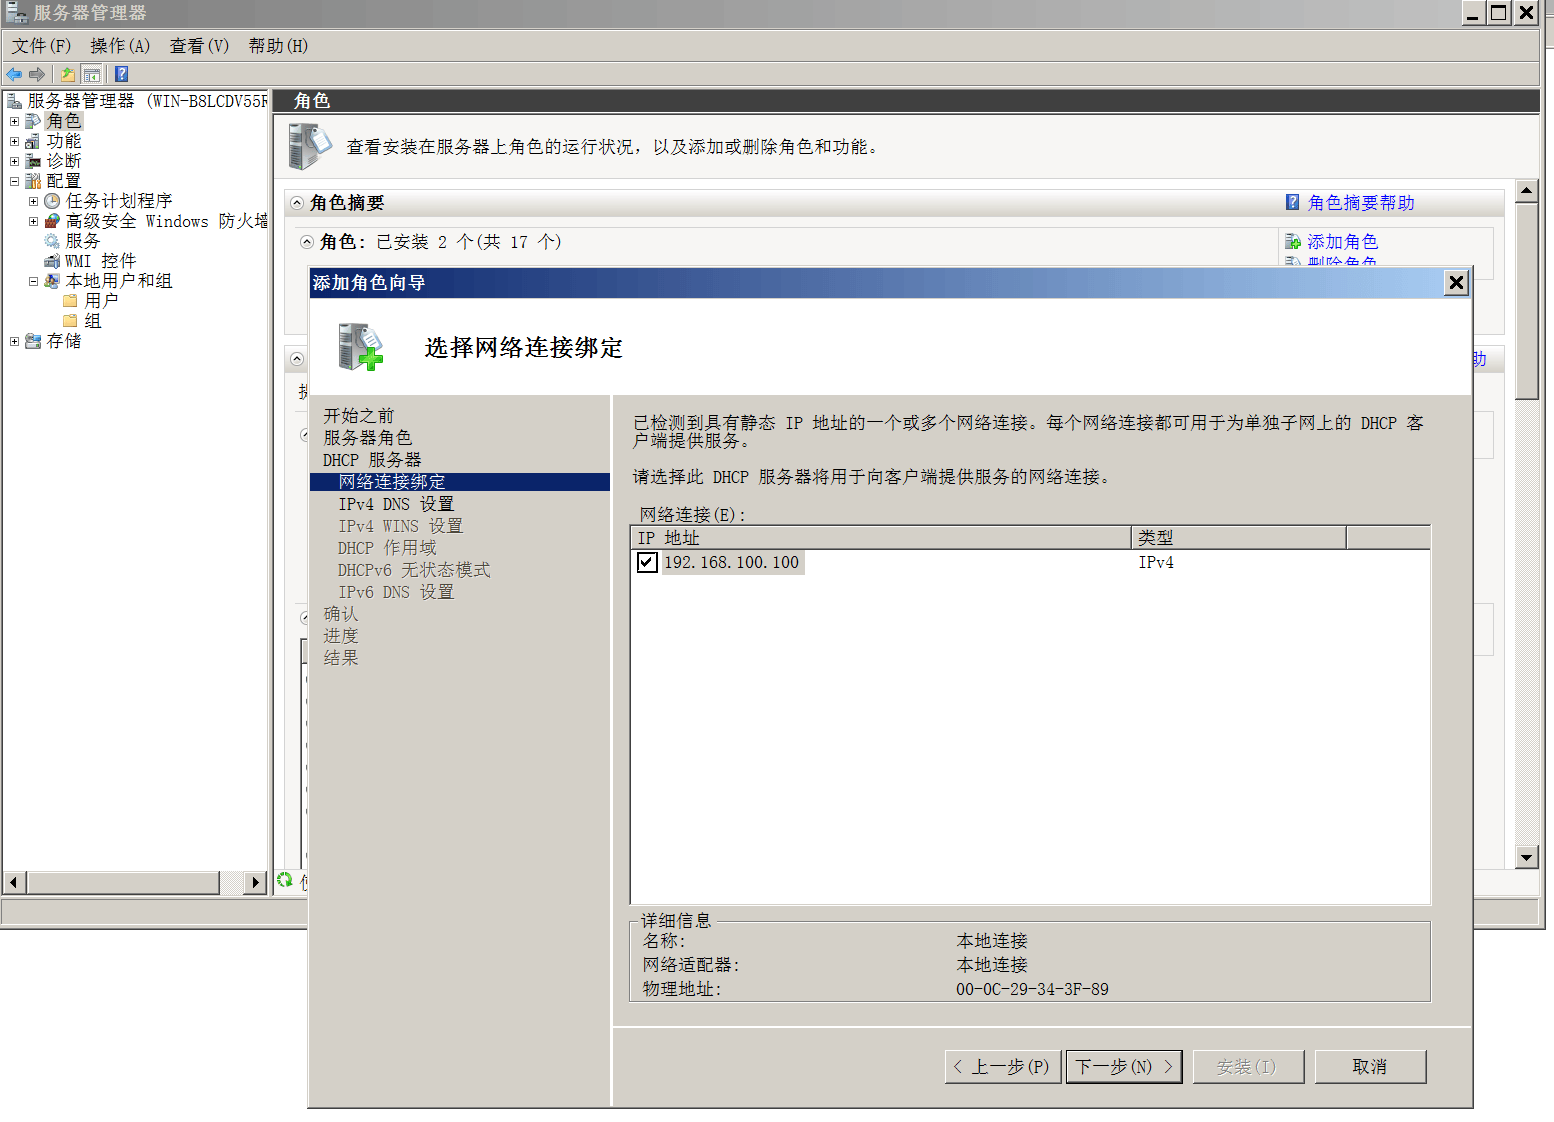Click the 存储 node icon
The width and height of the screenshot is (1554, 1122).
pos(33,341)
